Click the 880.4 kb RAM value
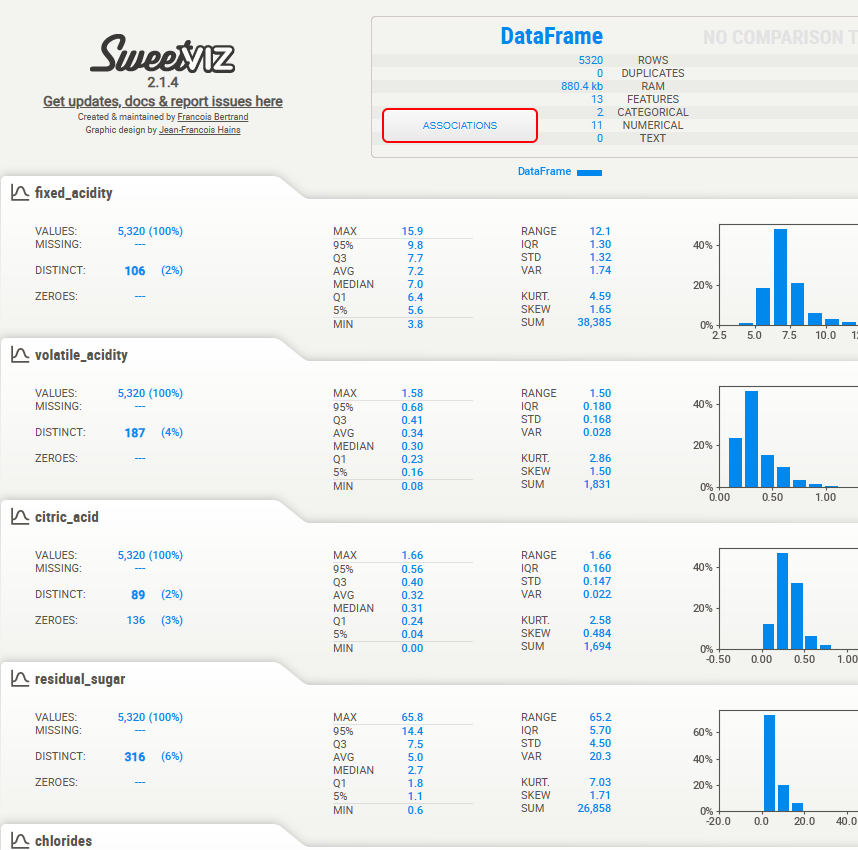This screenshot has width=858, height=850. pyautogui.click(x=582, y=86)
